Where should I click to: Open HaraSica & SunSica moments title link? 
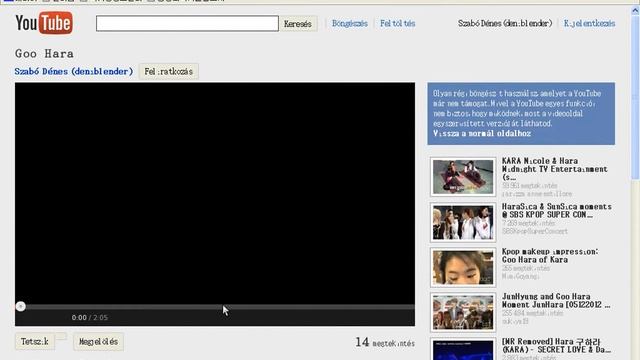tap(556, 211)
